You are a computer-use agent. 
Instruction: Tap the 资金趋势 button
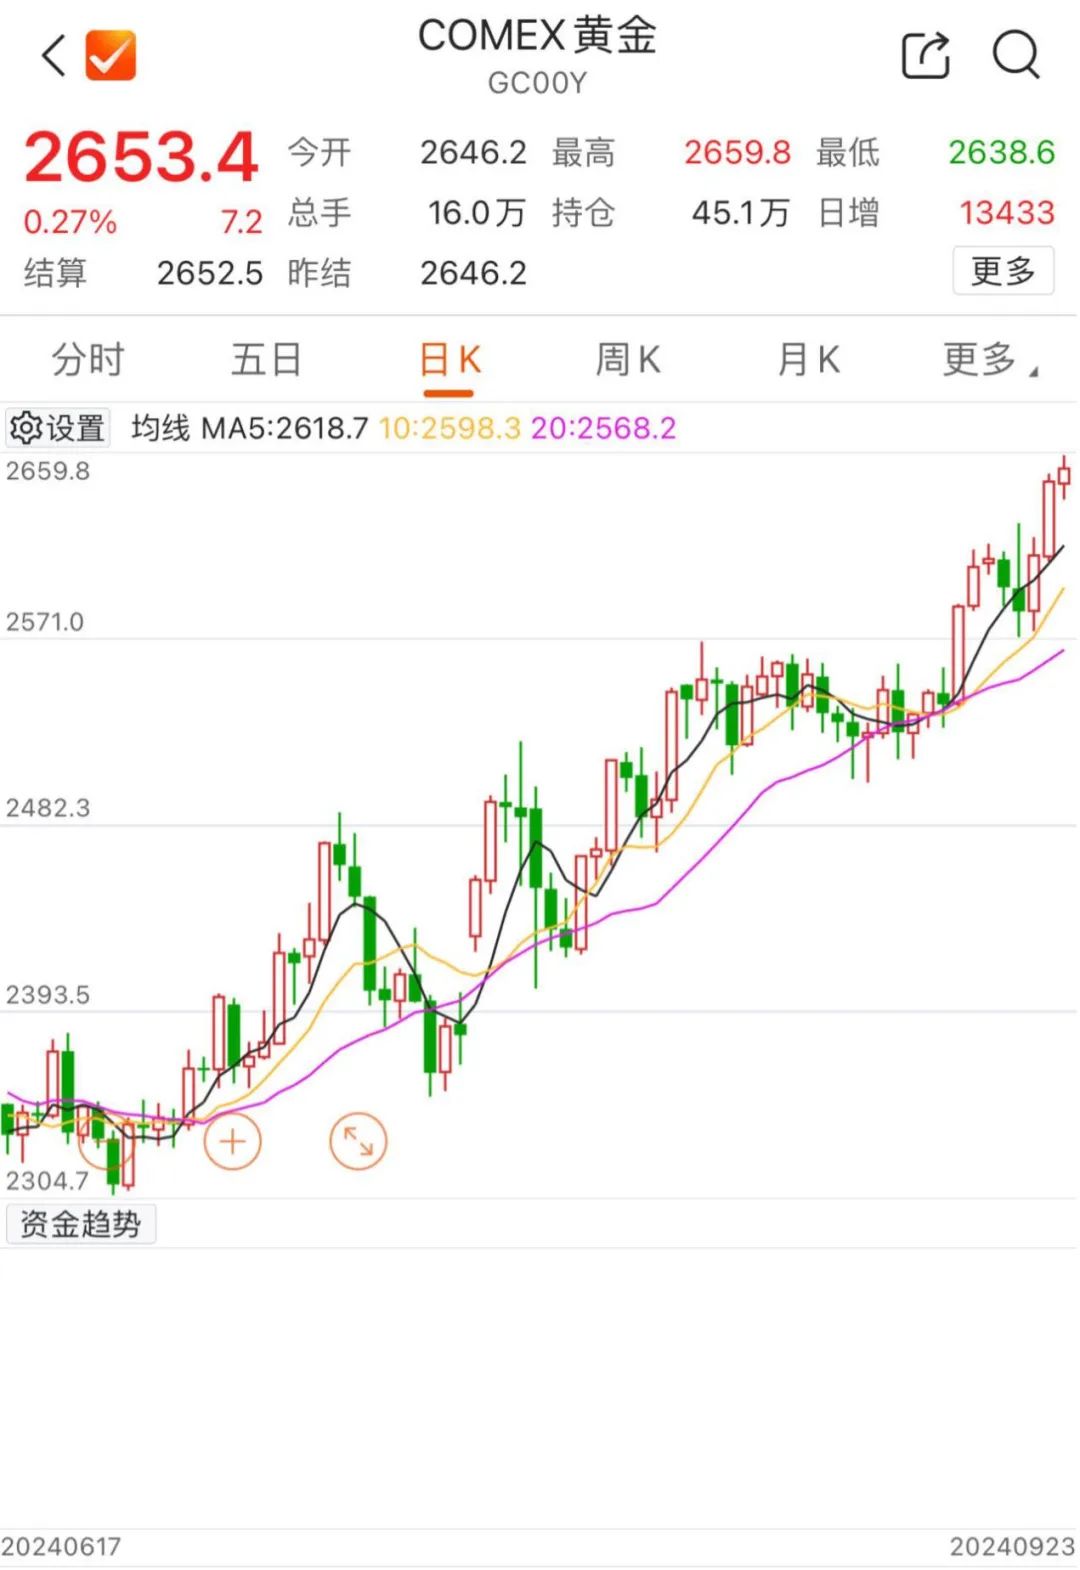coord(81,1224)
